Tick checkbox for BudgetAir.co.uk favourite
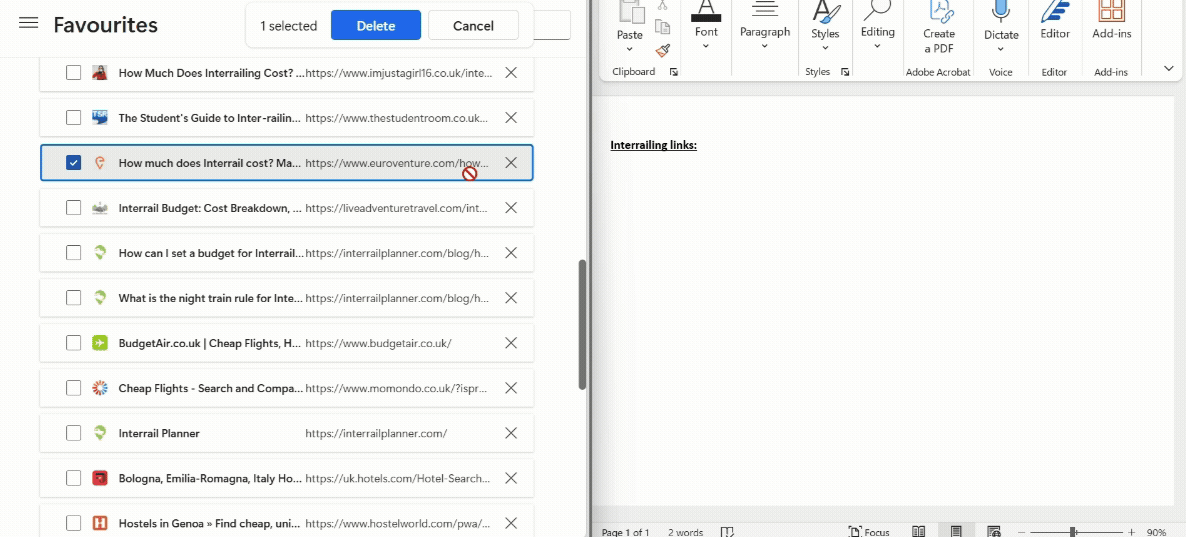The width and height of the screenshot is (1186, 537). click(73, 343)
